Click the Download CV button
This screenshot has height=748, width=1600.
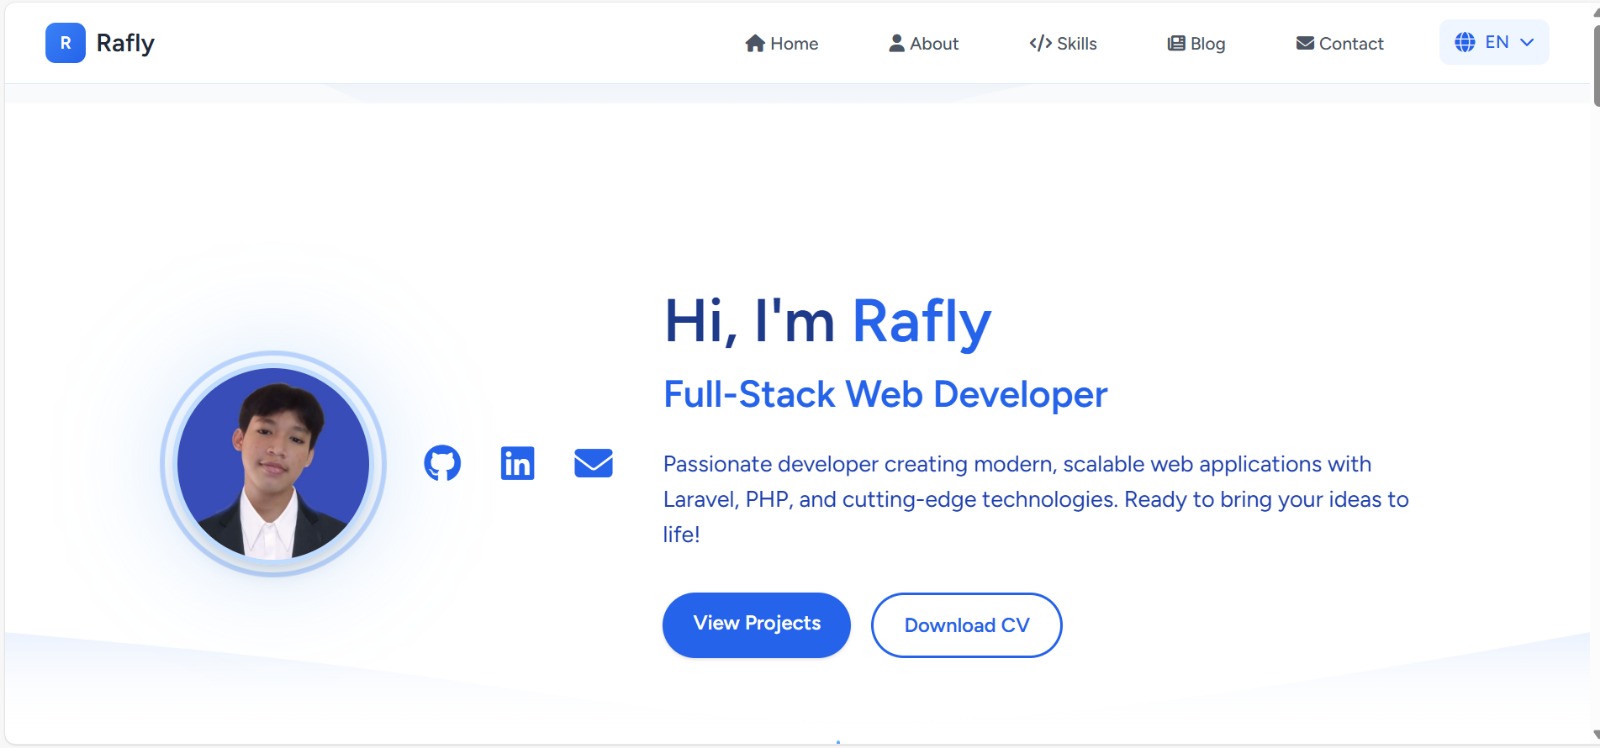[966, 625]
